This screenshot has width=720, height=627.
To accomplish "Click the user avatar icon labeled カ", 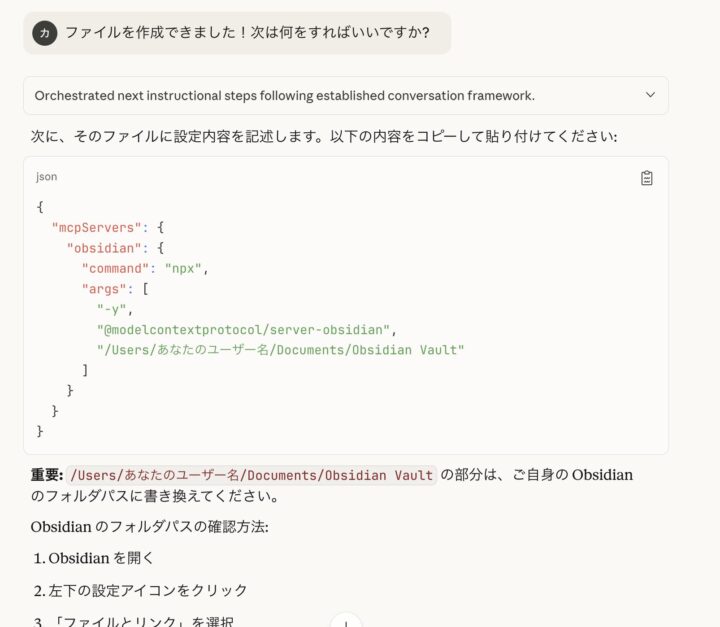I will 43,33.
